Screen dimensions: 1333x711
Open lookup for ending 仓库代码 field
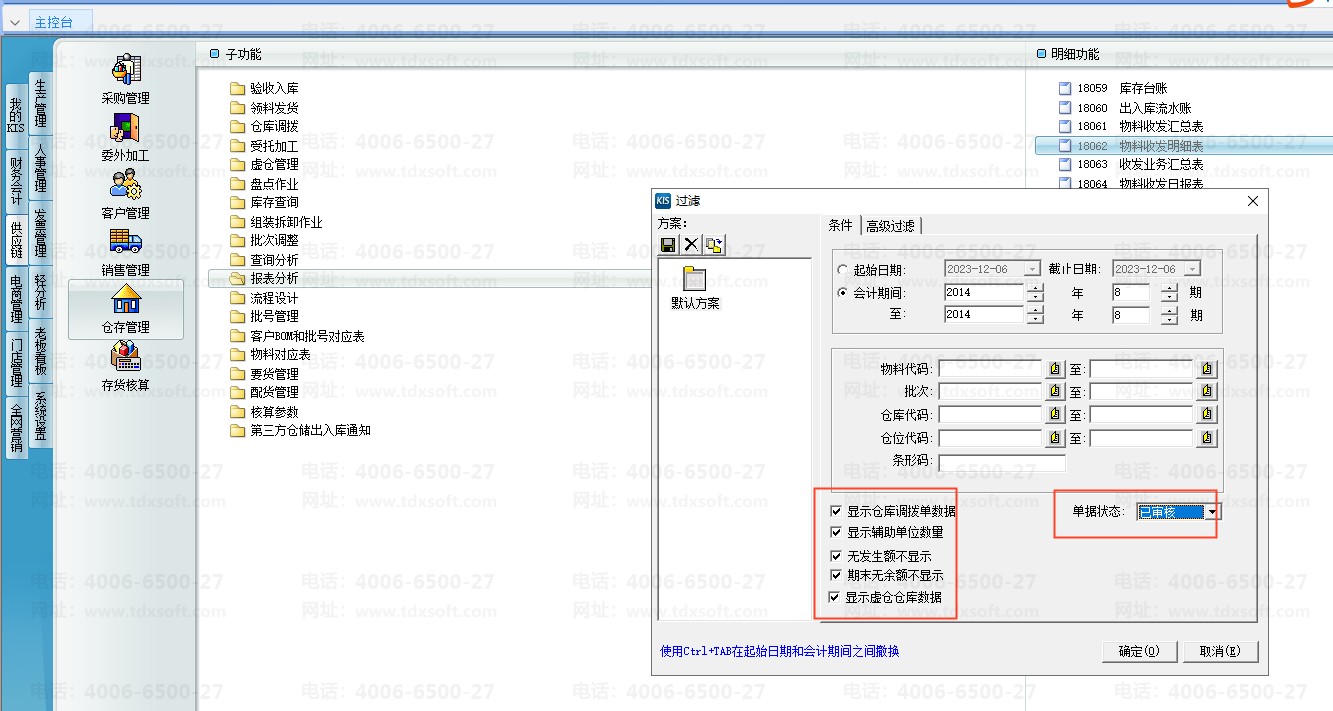1207,415
